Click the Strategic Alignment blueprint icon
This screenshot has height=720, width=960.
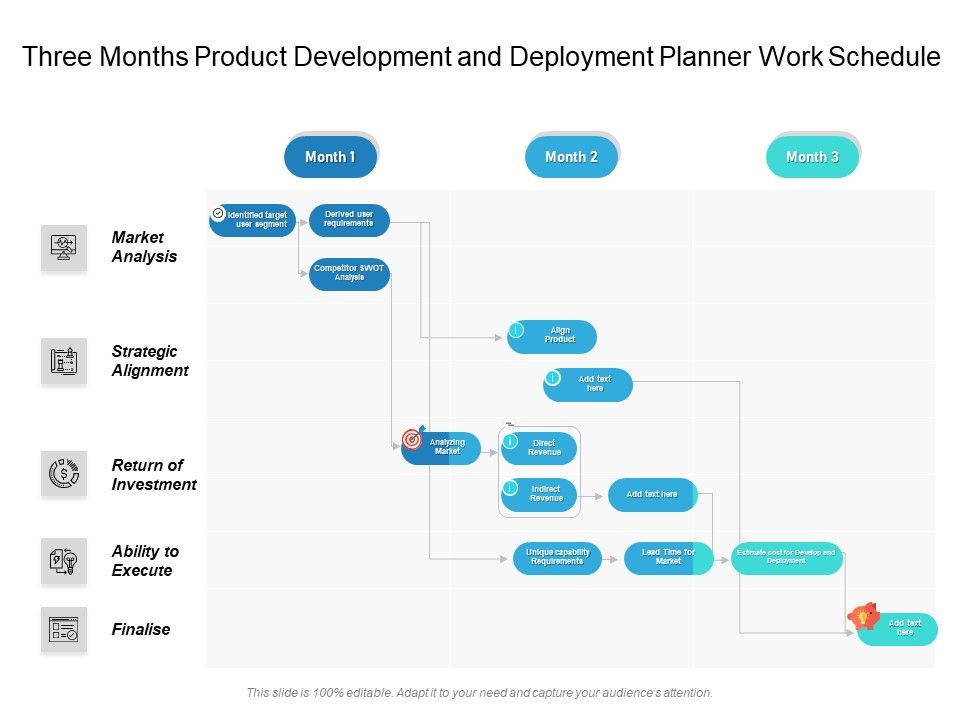point(64,361)
